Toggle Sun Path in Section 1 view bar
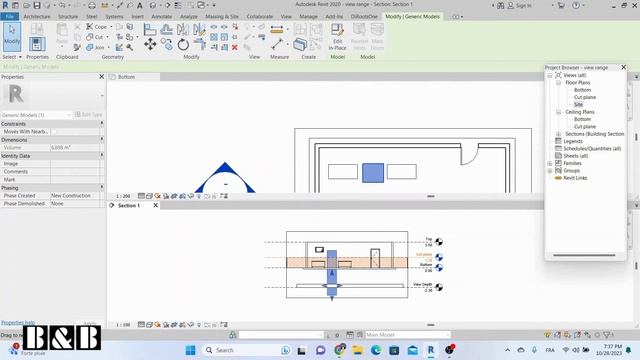Image resolution: width=640 pixels, height=360 pixels. pos(158,325)
